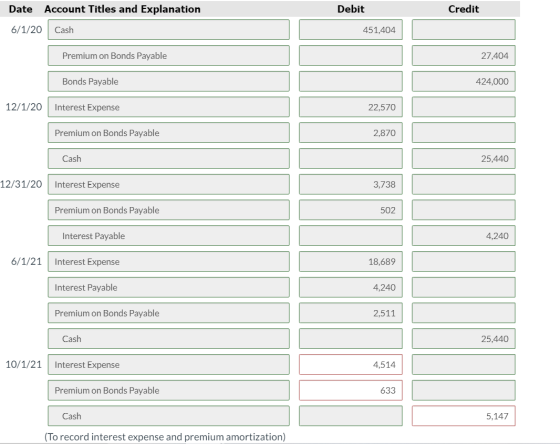Select the Premium on Bonds Payable field with debit 2,511
This screenshot has height=444, width=560.
click(x=169, y=313)
